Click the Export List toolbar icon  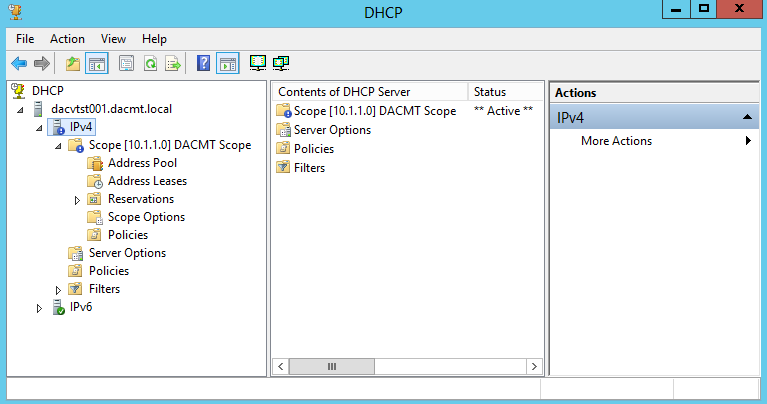(173, 64)
